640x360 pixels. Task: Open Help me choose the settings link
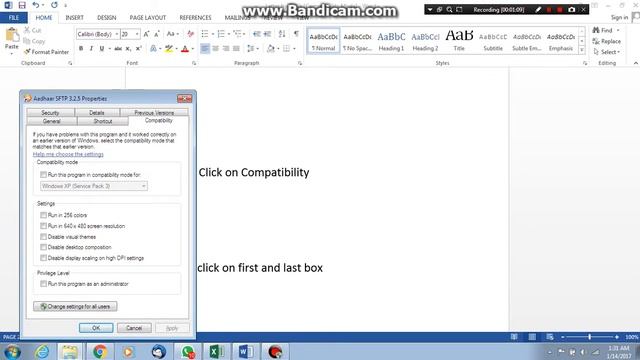click(x=68, y=154)
